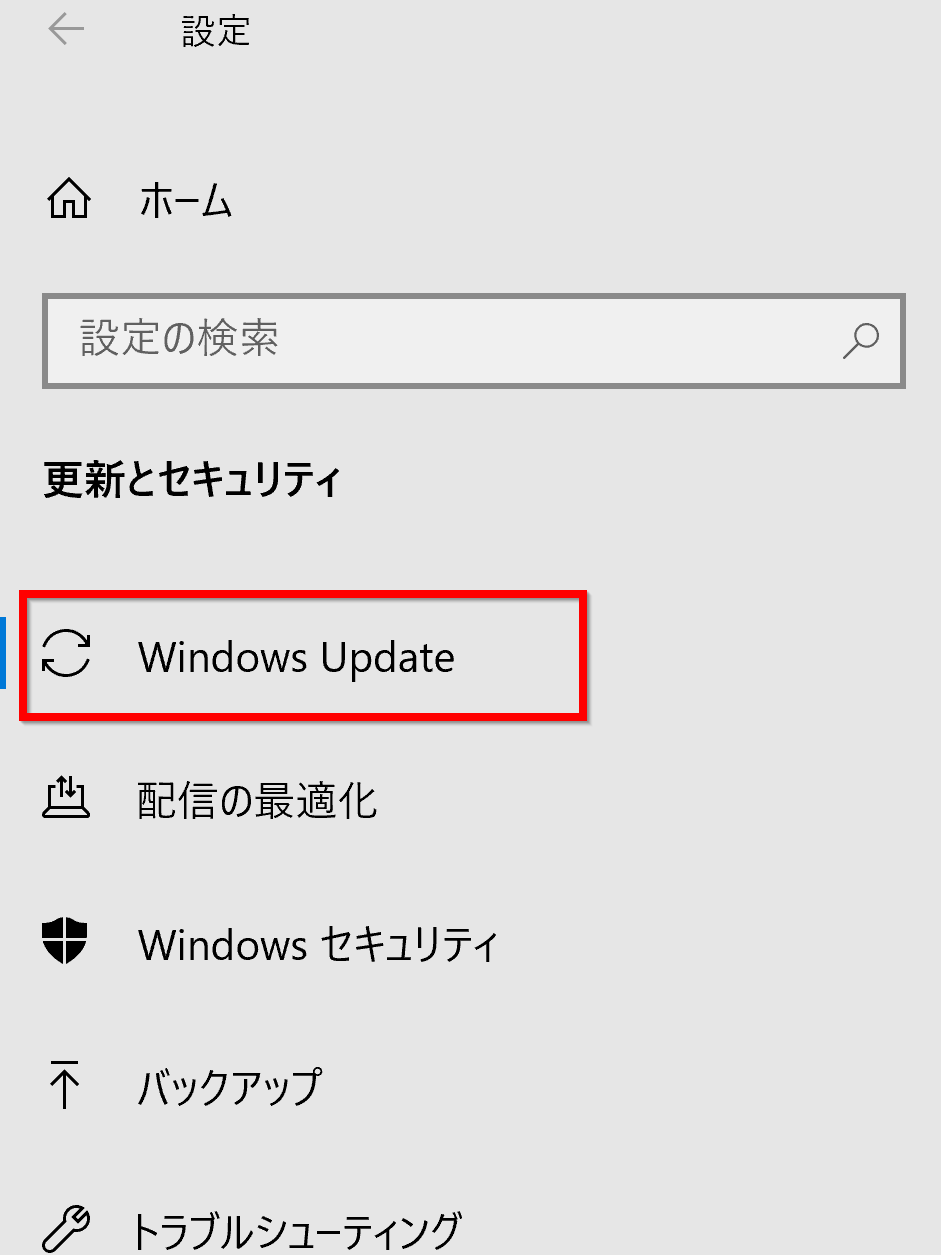The image size is (941, 1255).
Task: Click the トラブルシューティング wrench icon
Action: tap(66, 1229)
